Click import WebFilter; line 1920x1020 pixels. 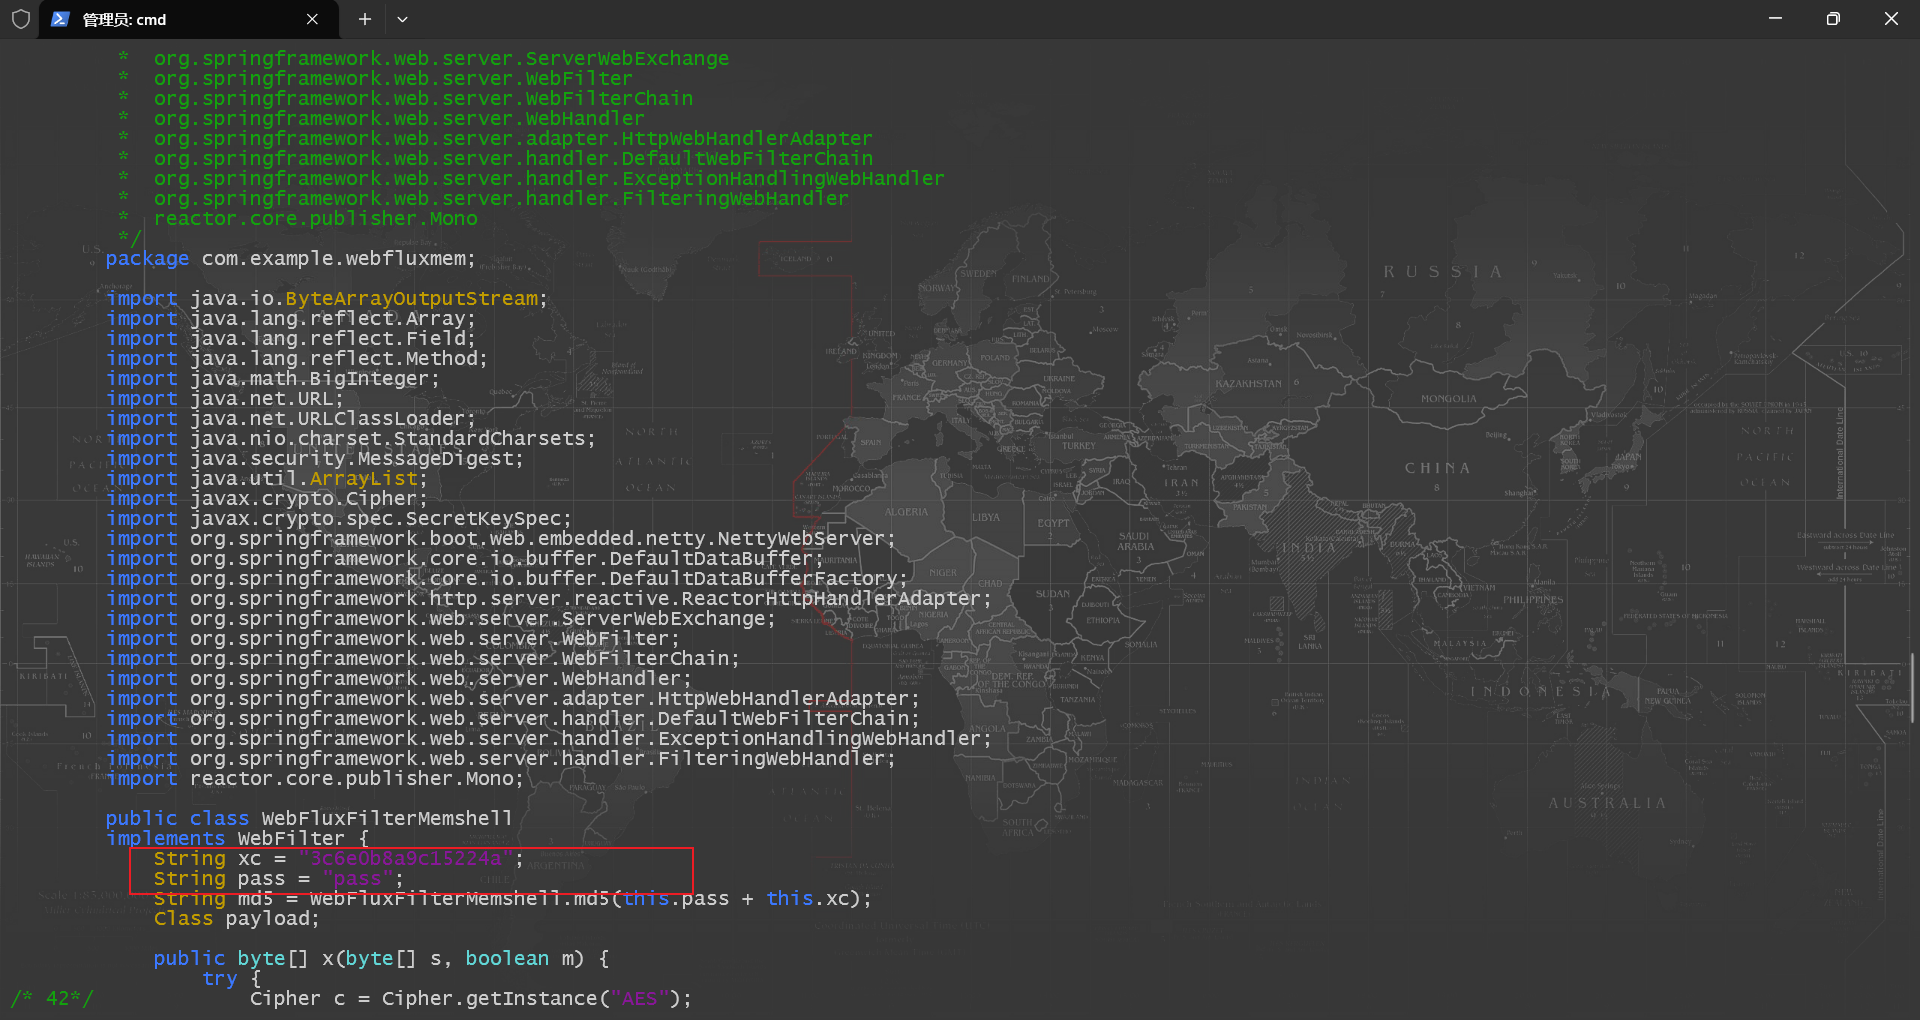click(393, 639)
